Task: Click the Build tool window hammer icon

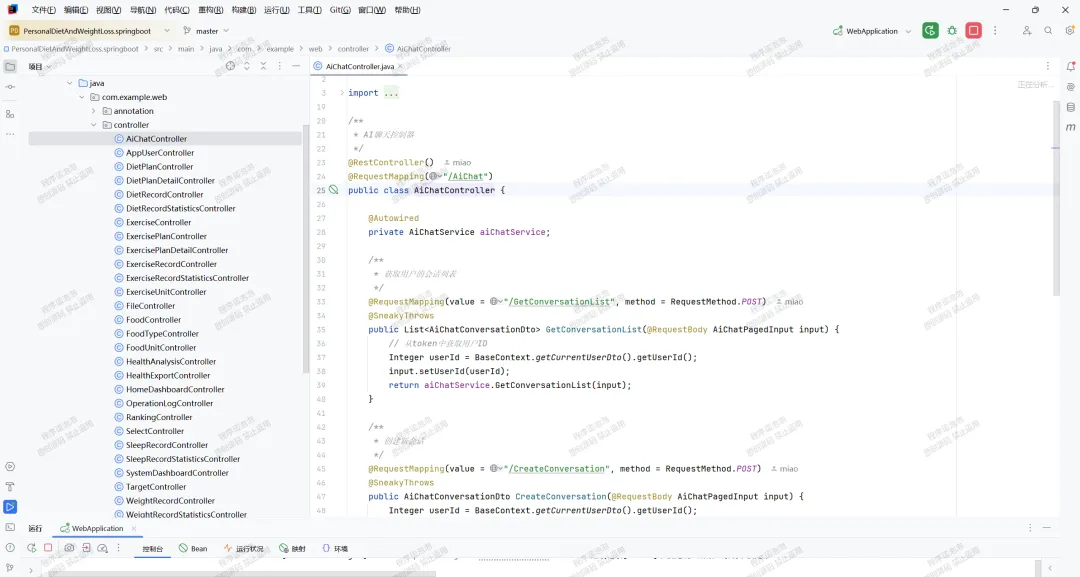Action: click(10, 486)
